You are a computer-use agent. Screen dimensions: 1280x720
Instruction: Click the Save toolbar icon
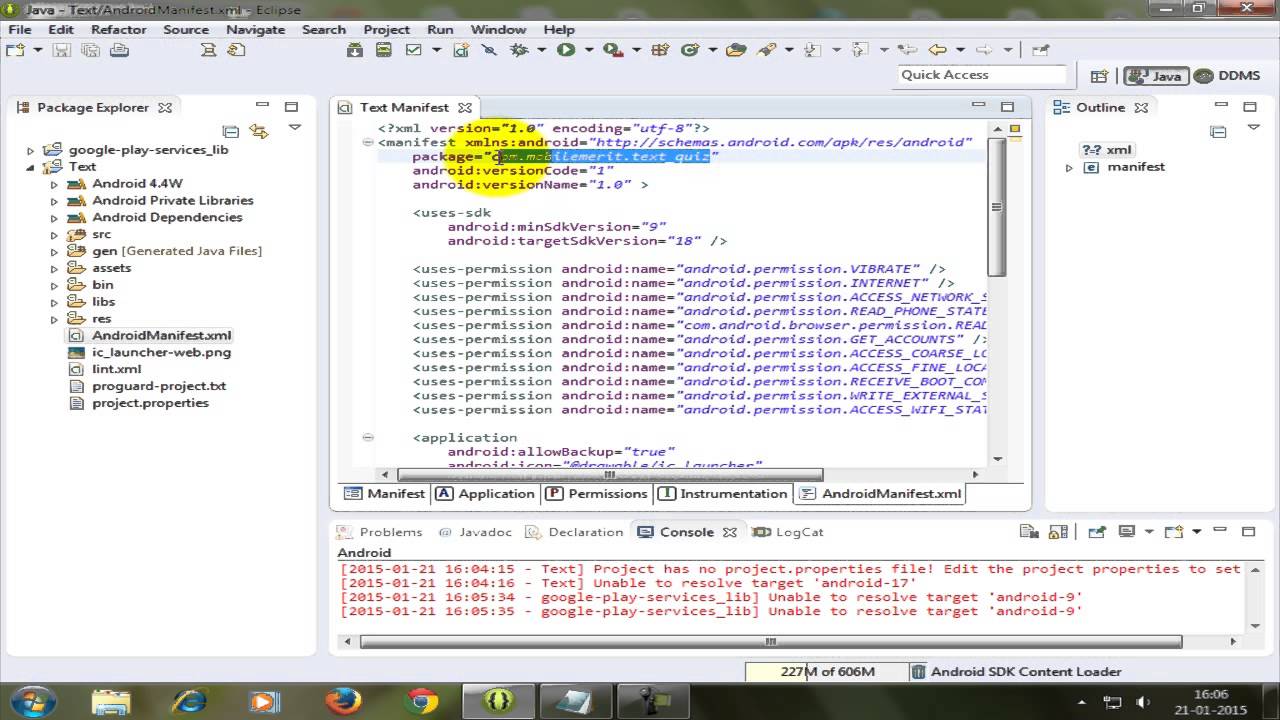tap(62, 50)
